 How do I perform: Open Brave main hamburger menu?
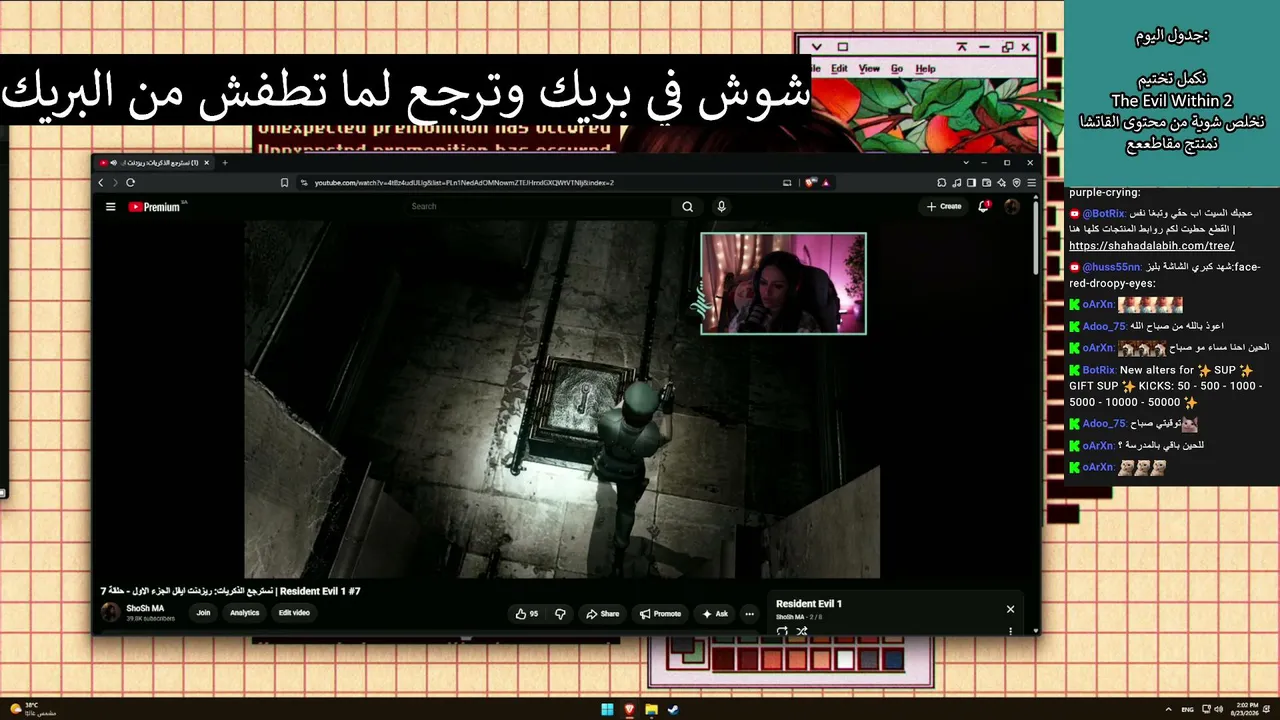coord(1031,183)
